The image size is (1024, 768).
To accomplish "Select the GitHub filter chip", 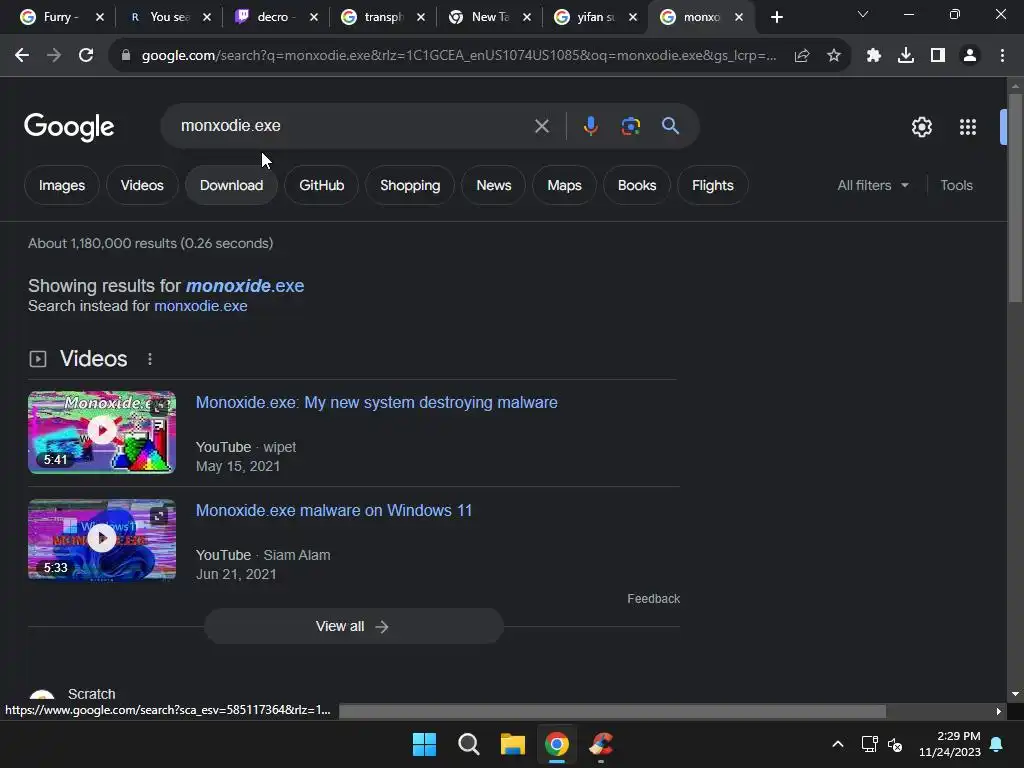I will pos(321,185).
